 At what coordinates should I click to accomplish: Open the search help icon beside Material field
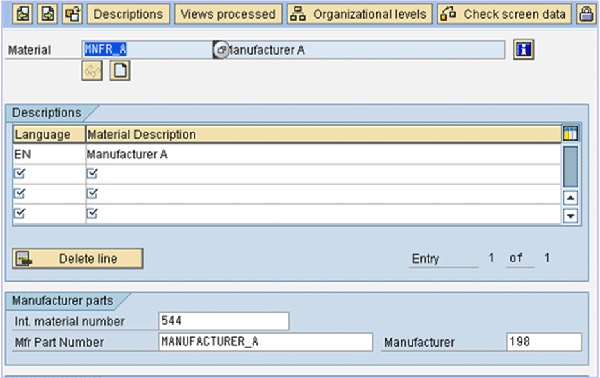(220, 50)
